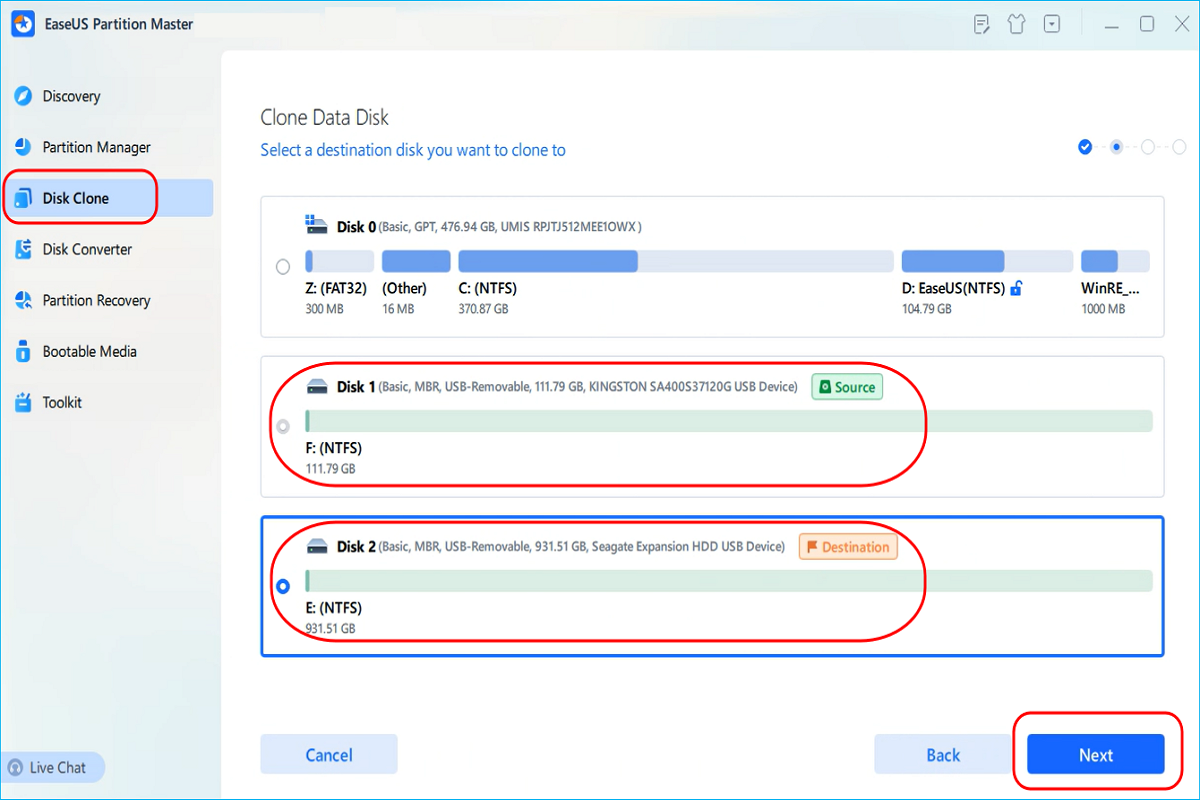Click the current second step dot
The image size is (1200, 800).
coord(1116,147)
